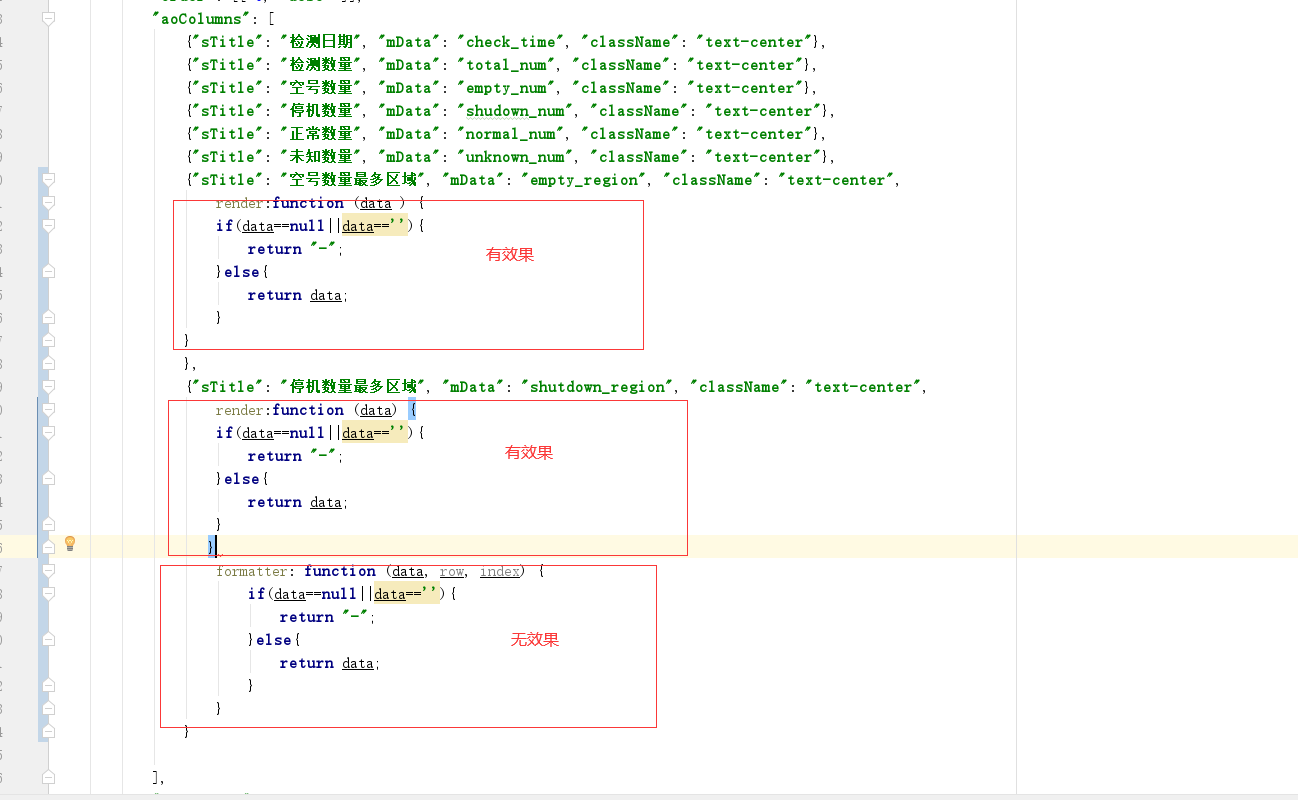1298x800 pixels.
Task: Click the bottom-most gutter fold marker
Action: pos(48,776)
